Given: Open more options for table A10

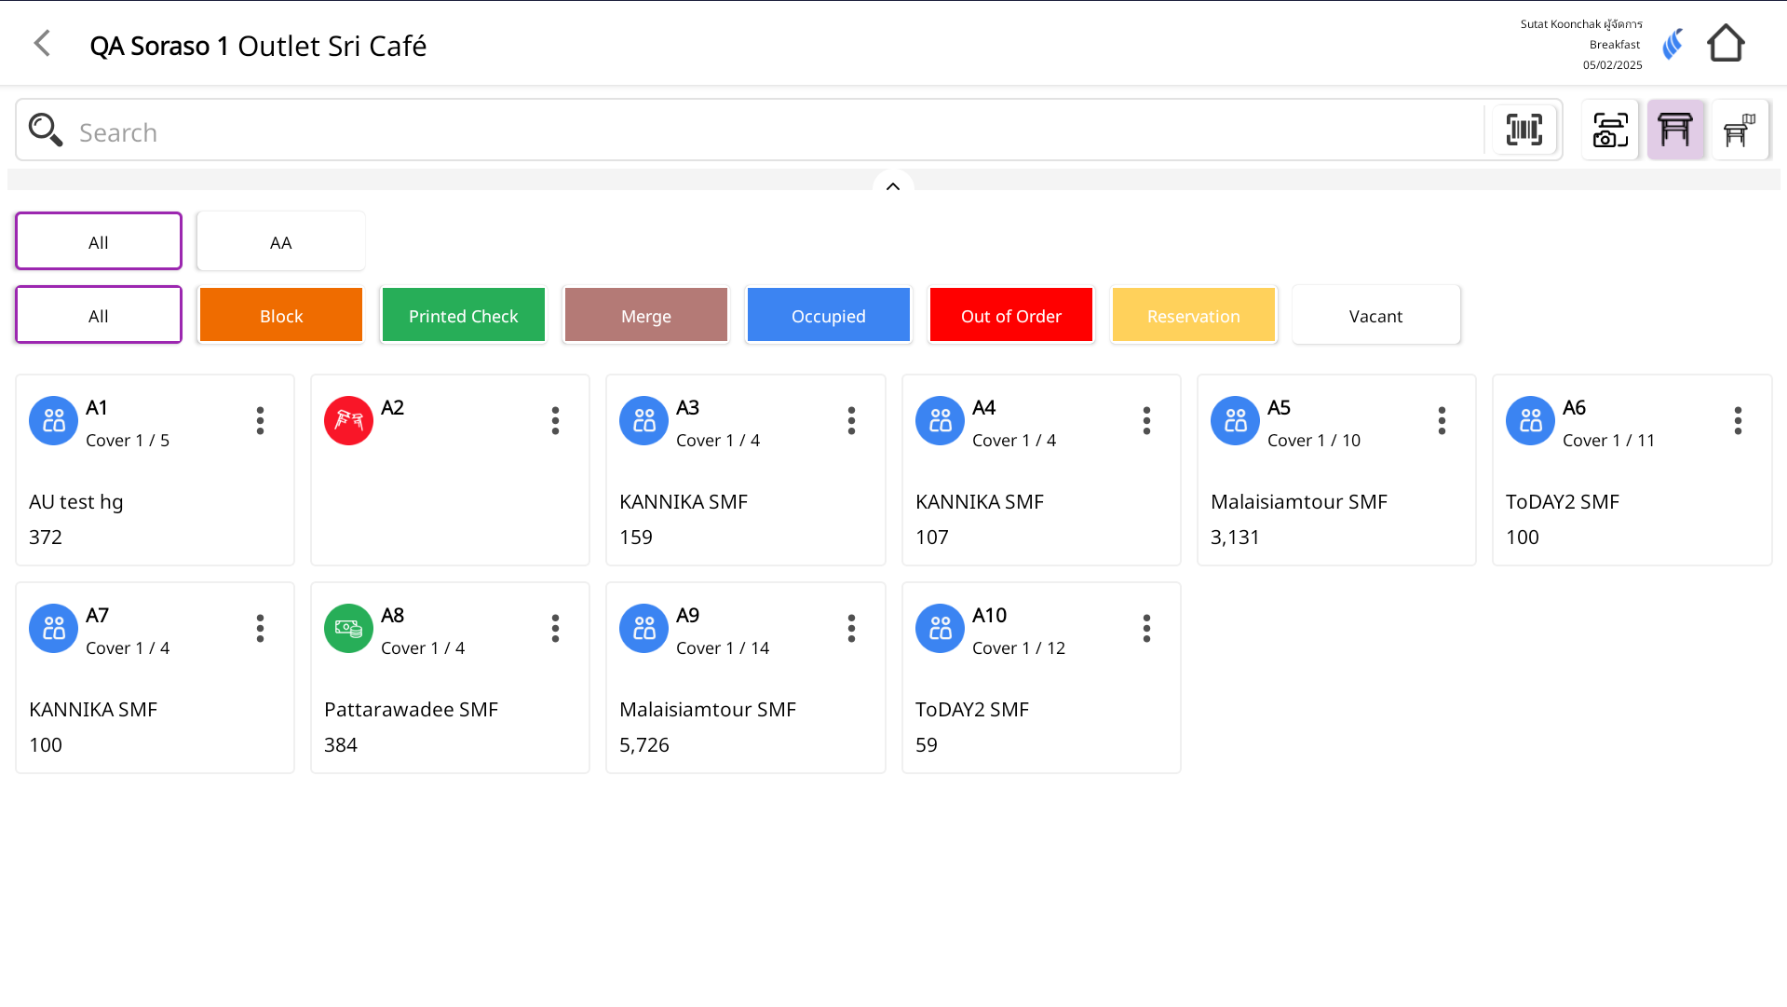Looking at the screenshot, I should 1146,629.
